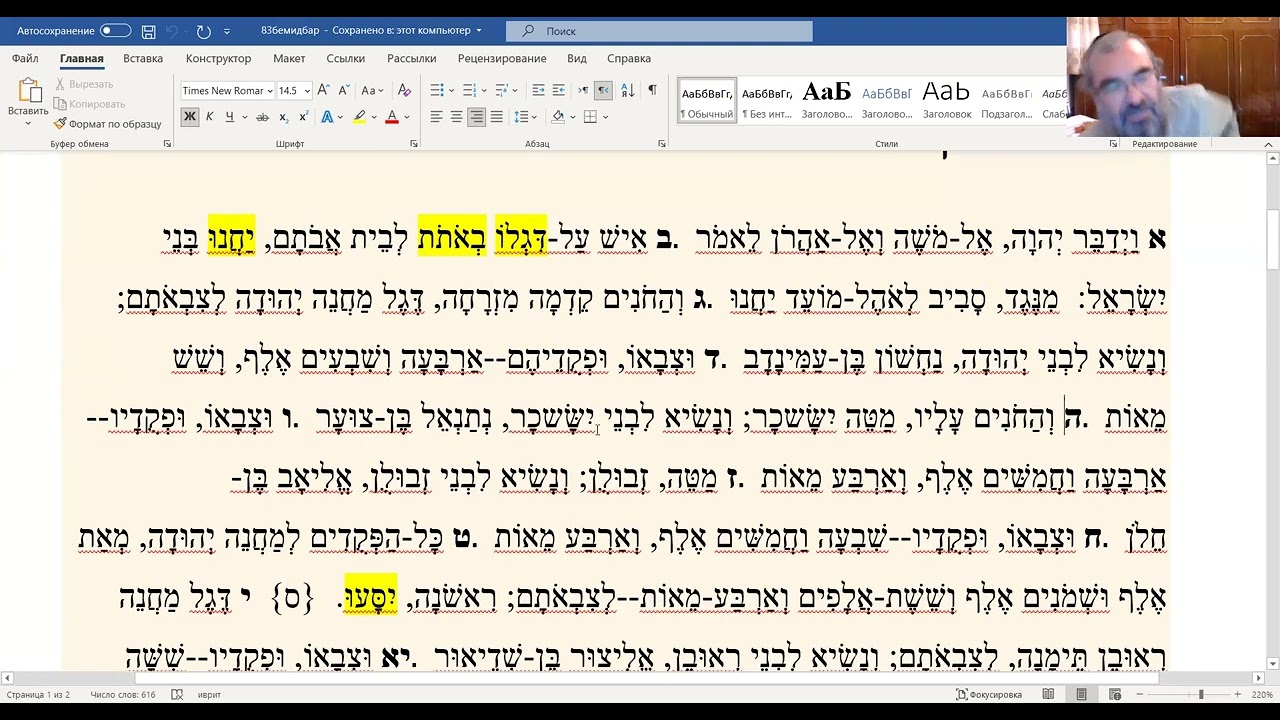Click the sort А-Я icon
The height and width of the screenshot is (720, 1280).
(627, 90)
